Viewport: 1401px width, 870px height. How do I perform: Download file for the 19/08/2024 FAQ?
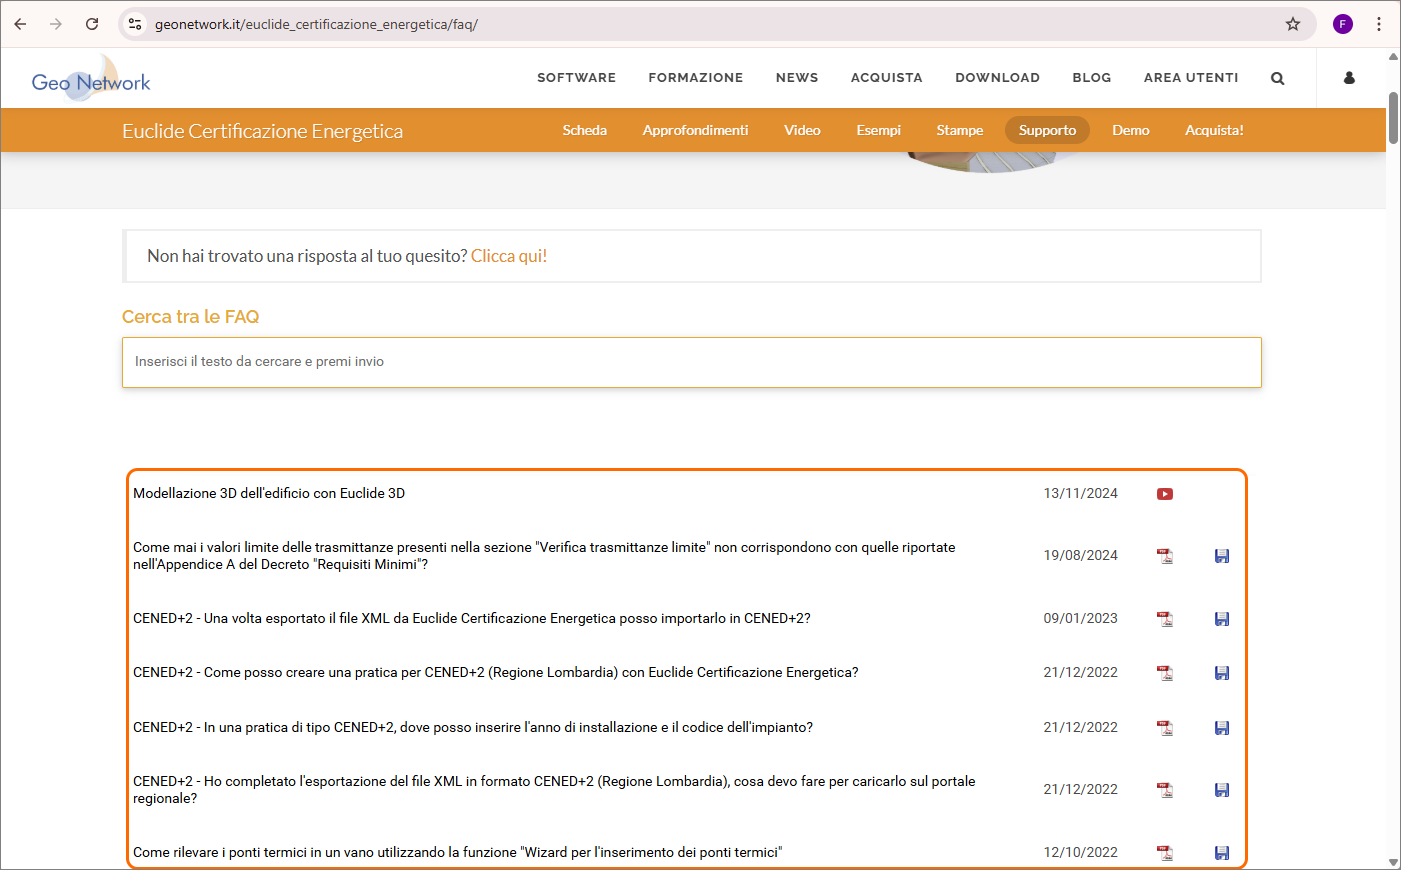(x=1222, y=556)
